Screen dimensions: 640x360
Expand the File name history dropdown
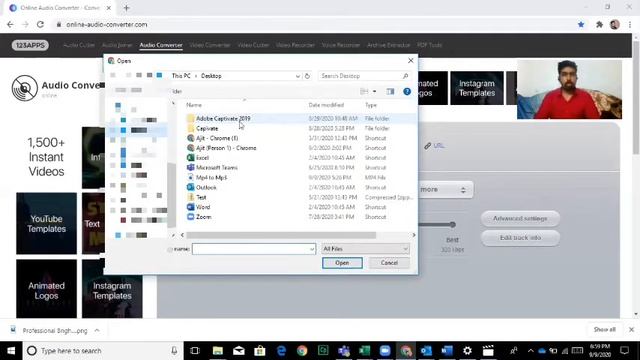coord(312,249)
